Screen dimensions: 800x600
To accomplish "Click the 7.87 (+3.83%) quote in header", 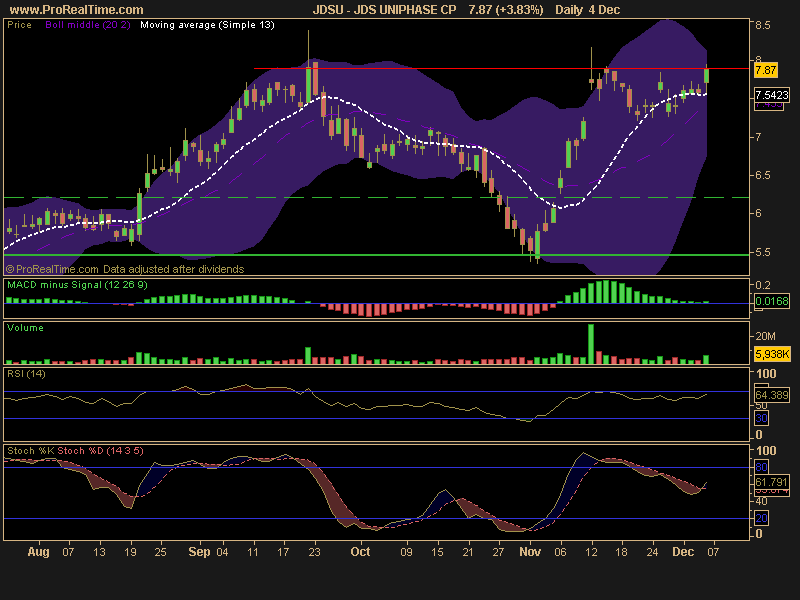I will (x=506, y=10).
